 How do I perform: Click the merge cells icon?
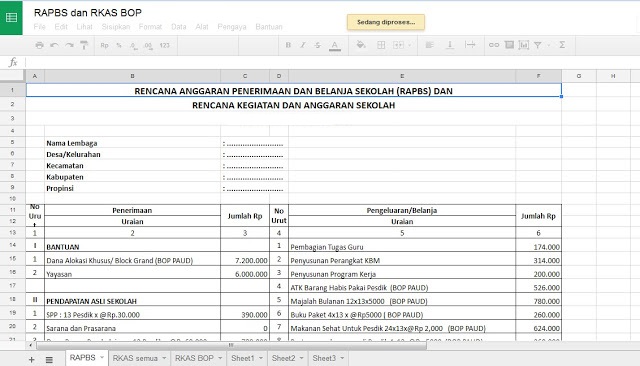click(x=398, y=45)
